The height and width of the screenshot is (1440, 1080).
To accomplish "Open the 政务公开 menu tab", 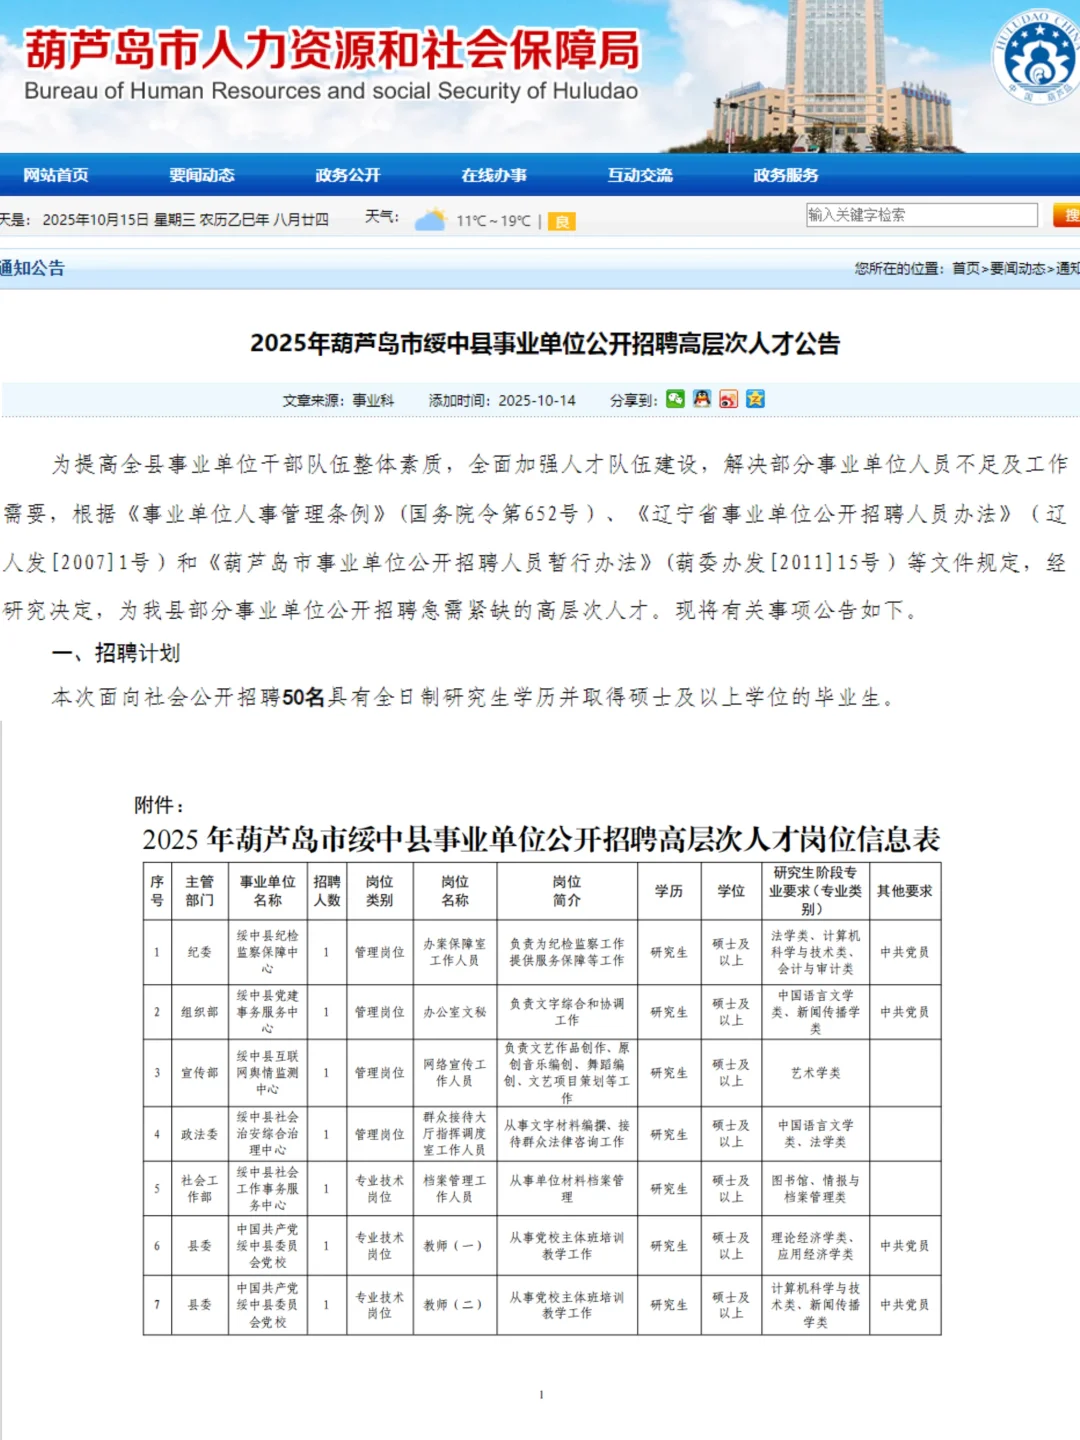I will [x=348, y=175].
